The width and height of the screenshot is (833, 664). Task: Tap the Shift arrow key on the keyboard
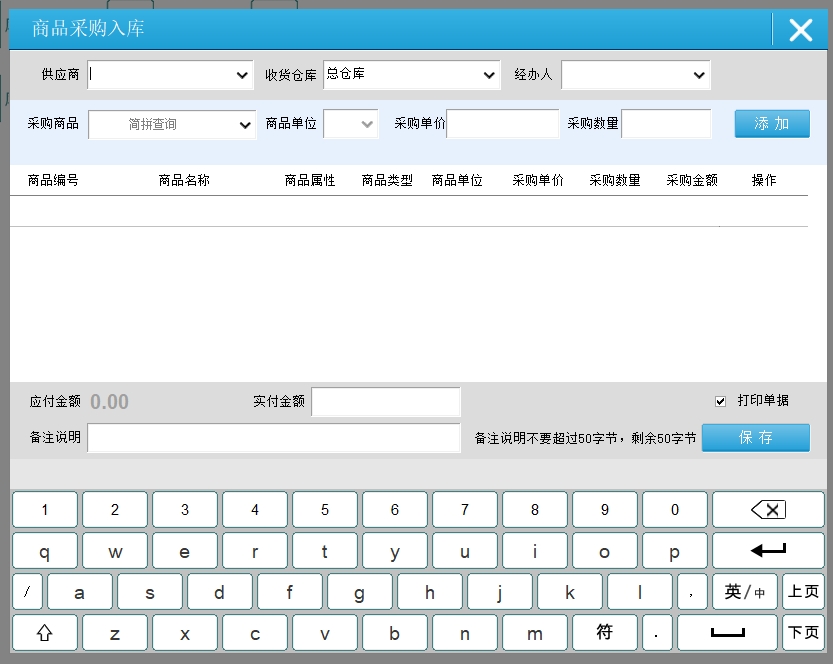point(44,633)
